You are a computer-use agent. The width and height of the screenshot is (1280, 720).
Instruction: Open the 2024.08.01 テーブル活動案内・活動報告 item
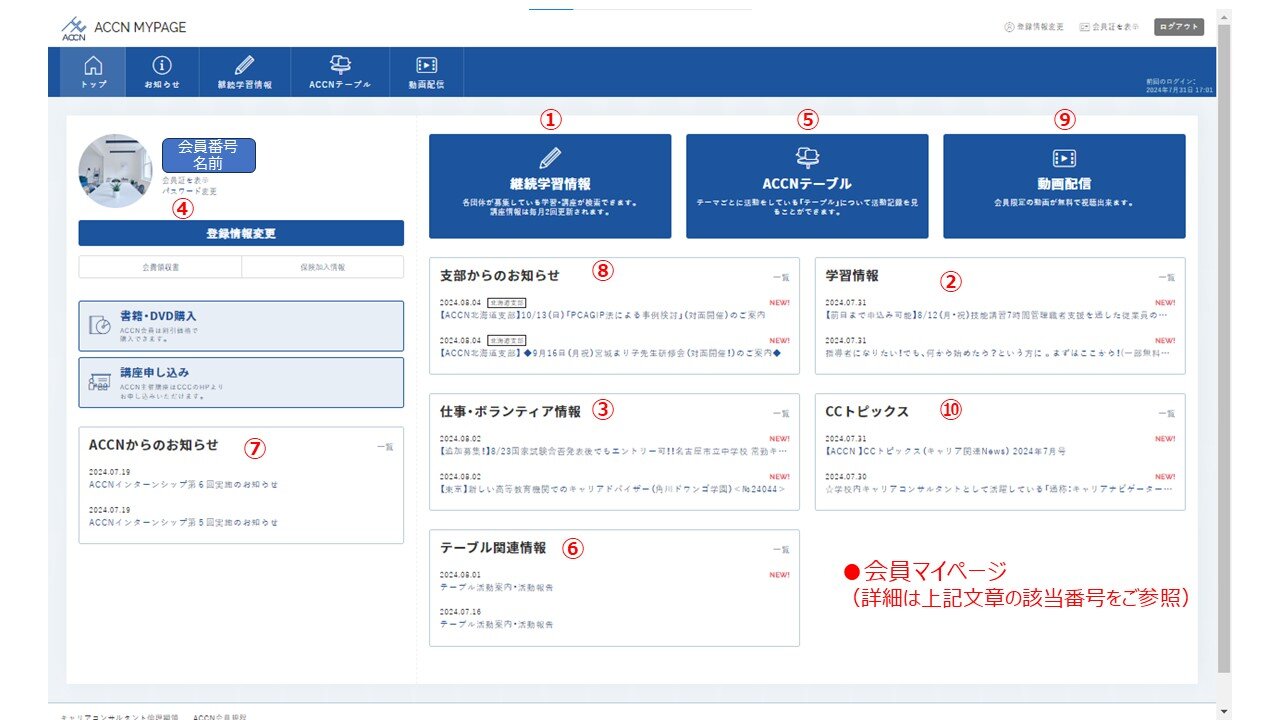(496, 587)
